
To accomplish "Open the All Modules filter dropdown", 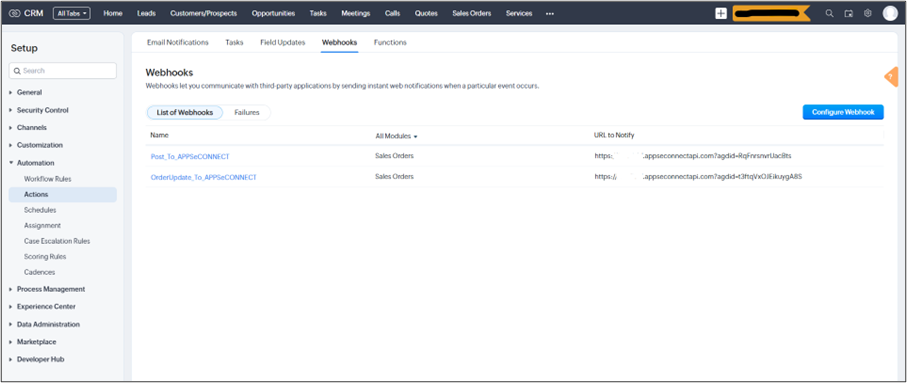I will pyautogui.click(x=396, y=137).
